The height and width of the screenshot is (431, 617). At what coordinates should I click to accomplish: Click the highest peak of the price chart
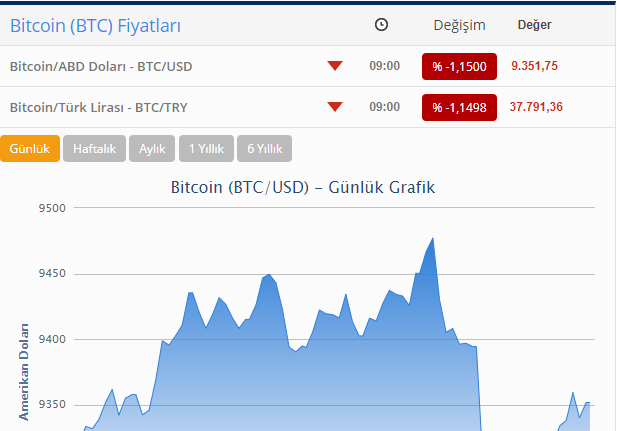coord(433,239)
